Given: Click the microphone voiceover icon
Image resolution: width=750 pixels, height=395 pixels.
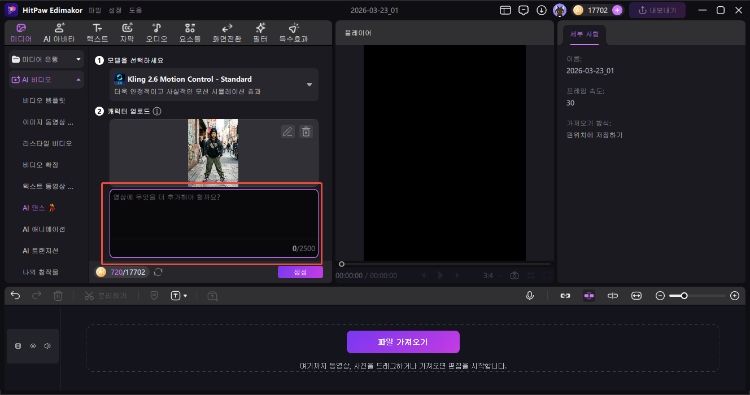Looking at the screenshot, I should coord(530,296).
